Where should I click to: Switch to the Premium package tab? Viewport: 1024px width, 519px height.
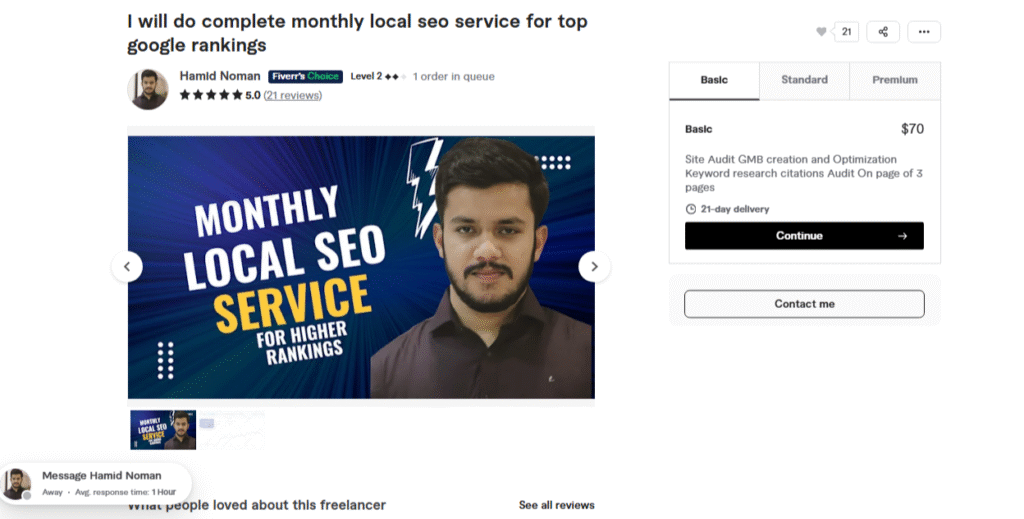point(894,80)
